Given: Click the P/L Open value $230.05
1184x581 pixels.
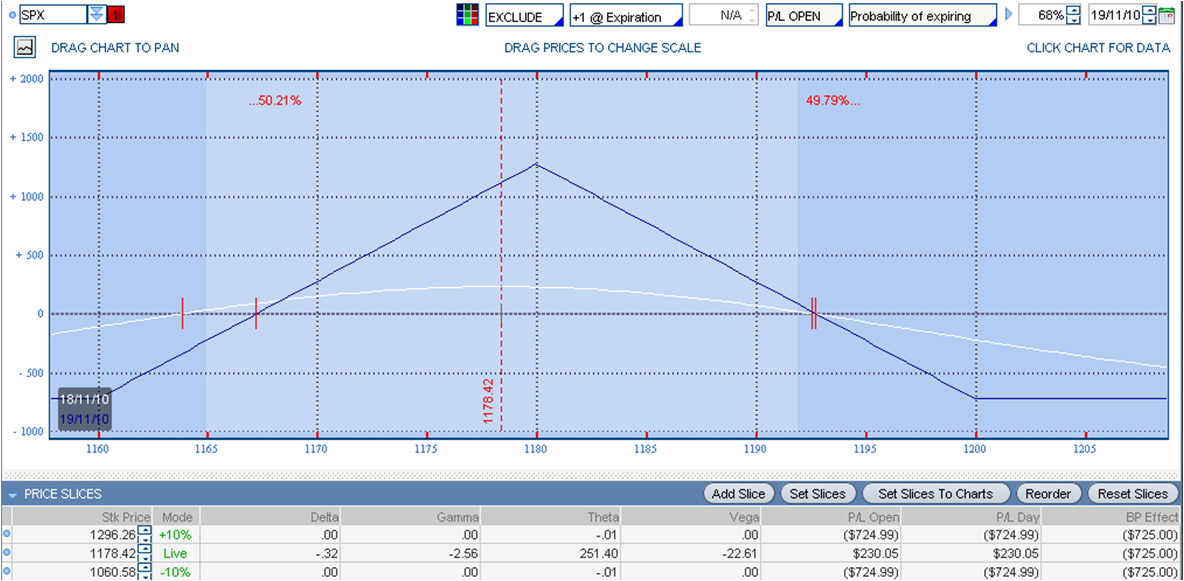Looking at the screenshot, I should point(877,554).
